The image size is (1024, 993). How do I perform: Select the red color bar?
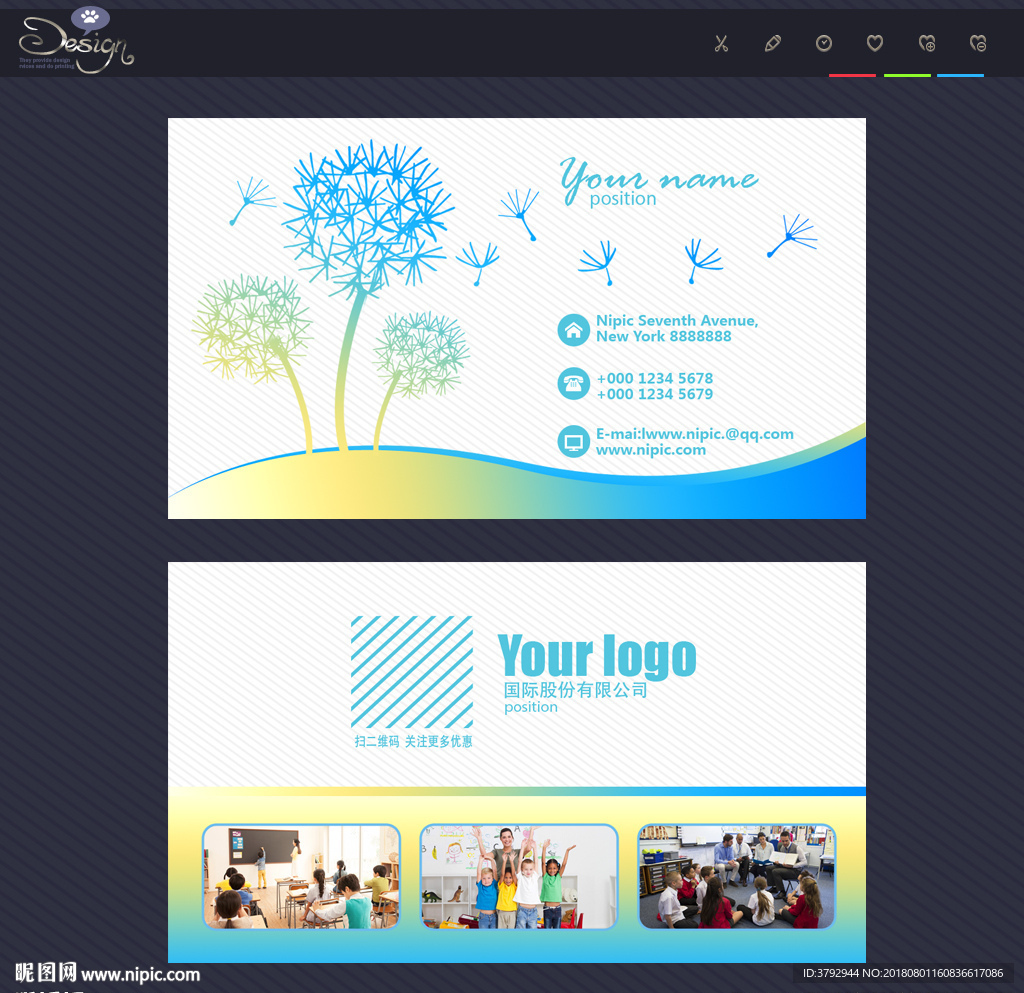(x=852, y=75)
